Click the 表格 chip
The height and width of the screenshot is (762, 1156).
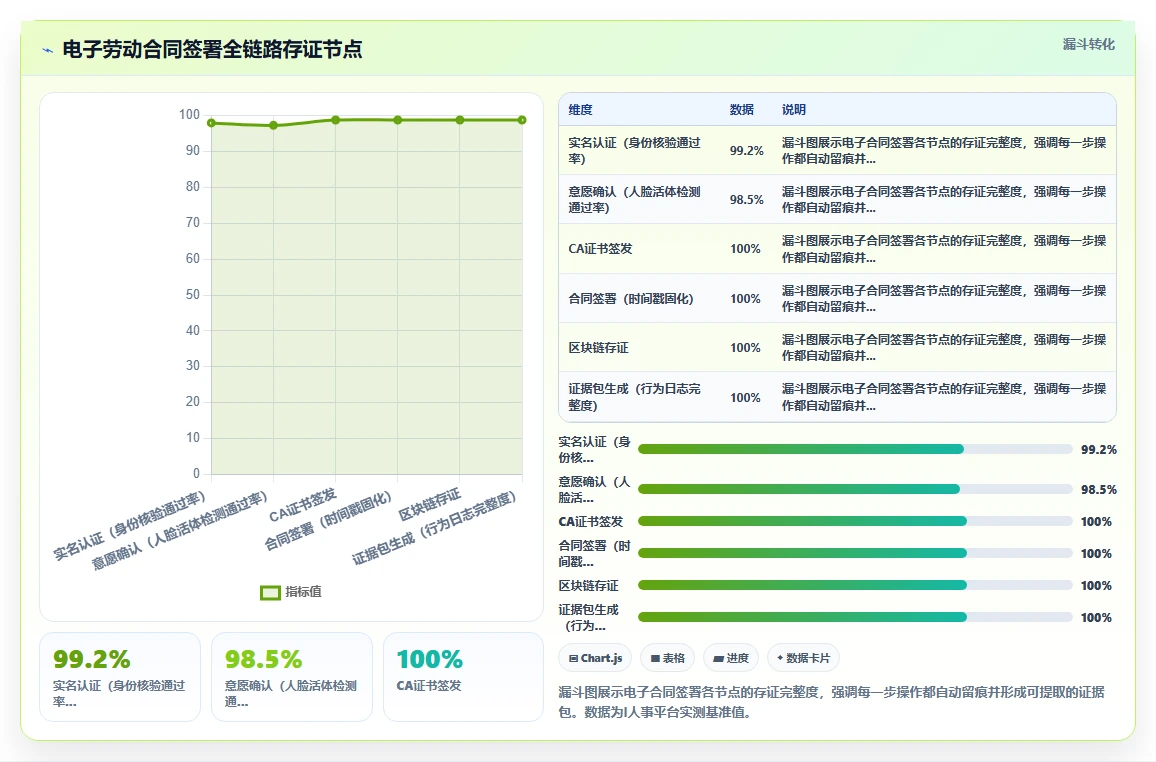[668, 658]
